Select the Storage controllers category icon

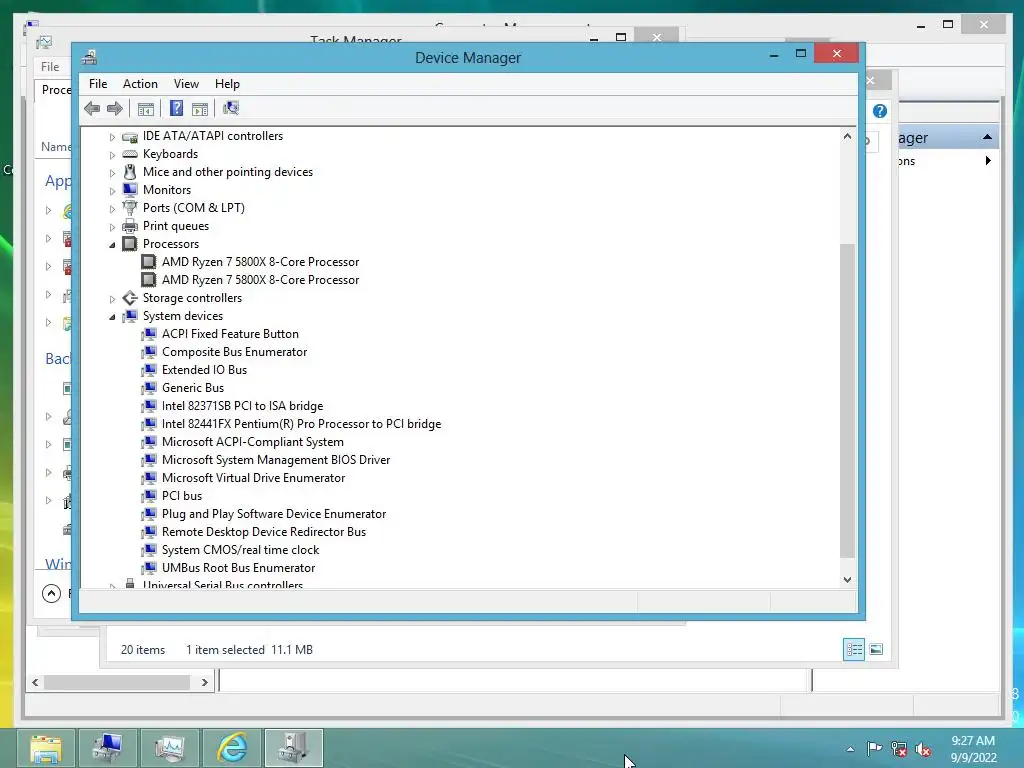coord(130,298)
